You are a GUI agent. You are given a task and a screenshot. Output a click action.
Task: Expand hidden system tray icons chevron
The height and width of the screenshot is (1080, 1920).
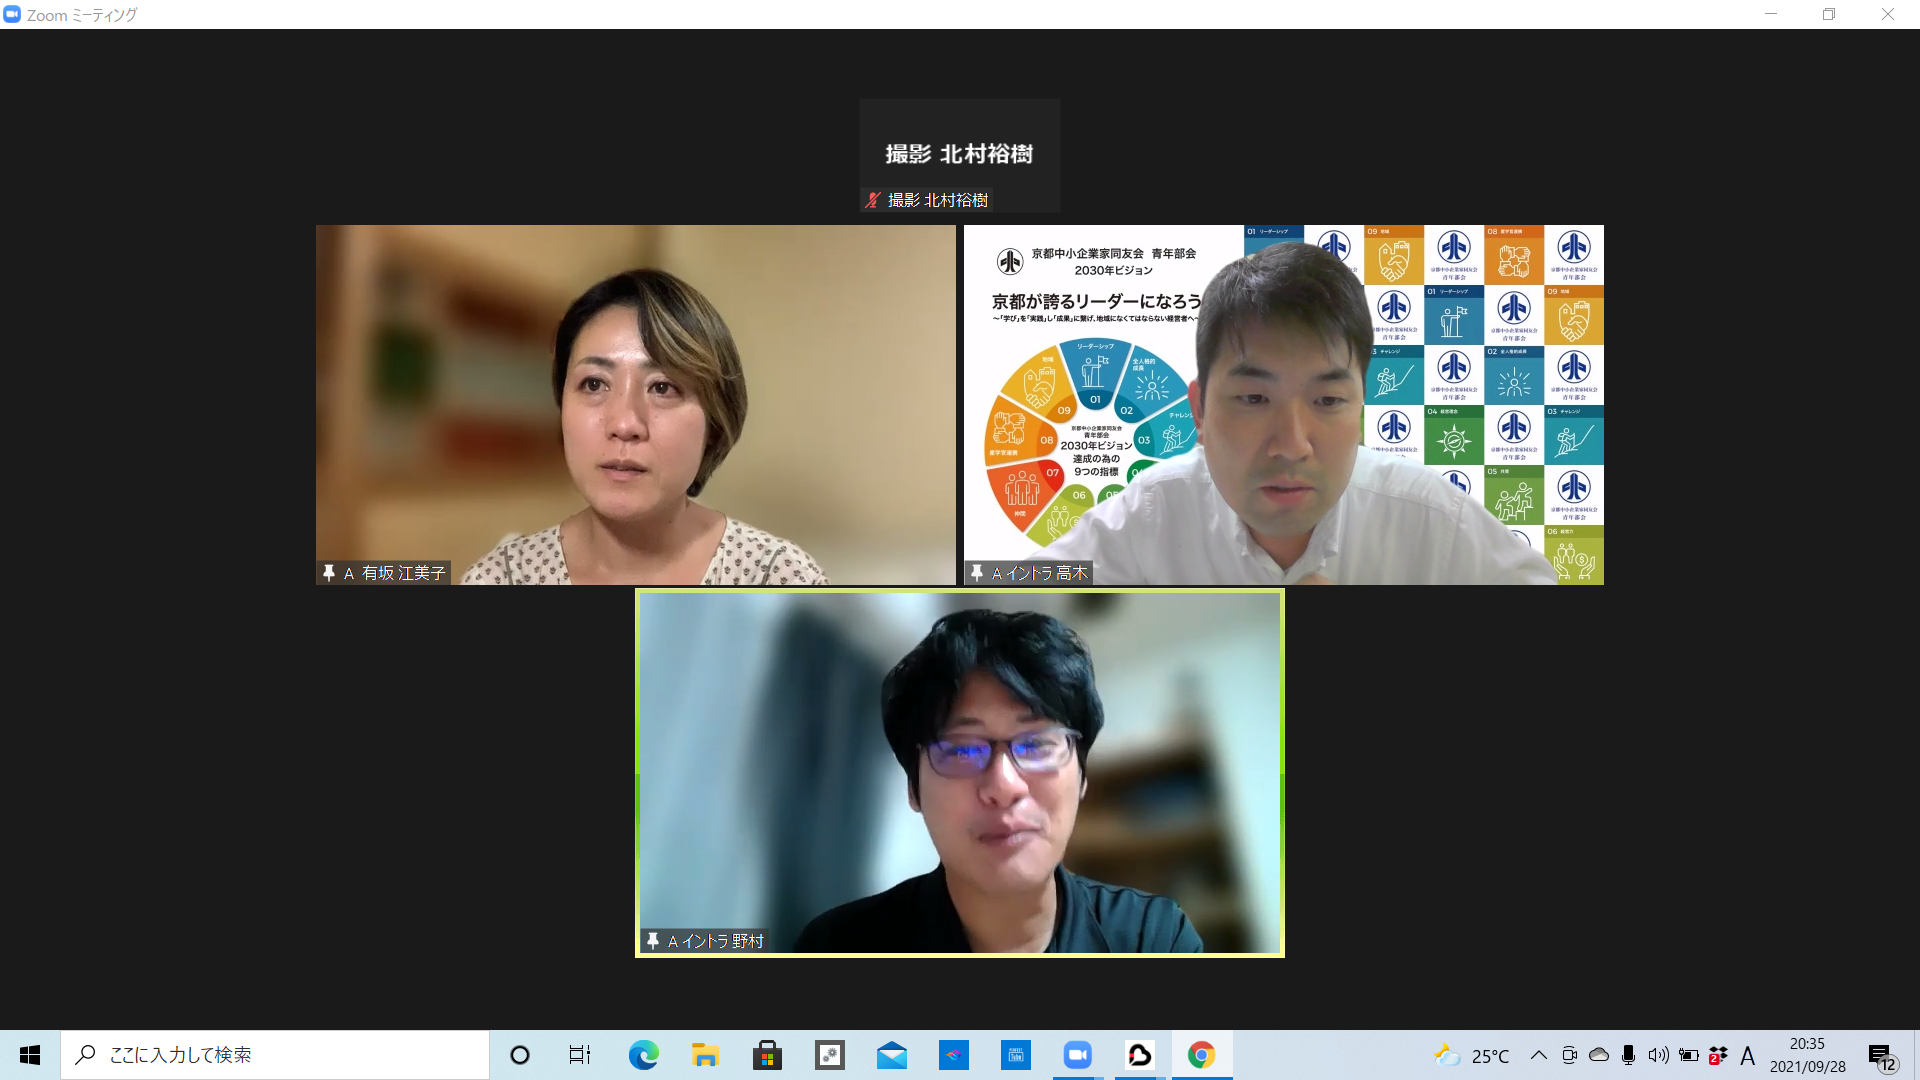pos(1539,1055)
